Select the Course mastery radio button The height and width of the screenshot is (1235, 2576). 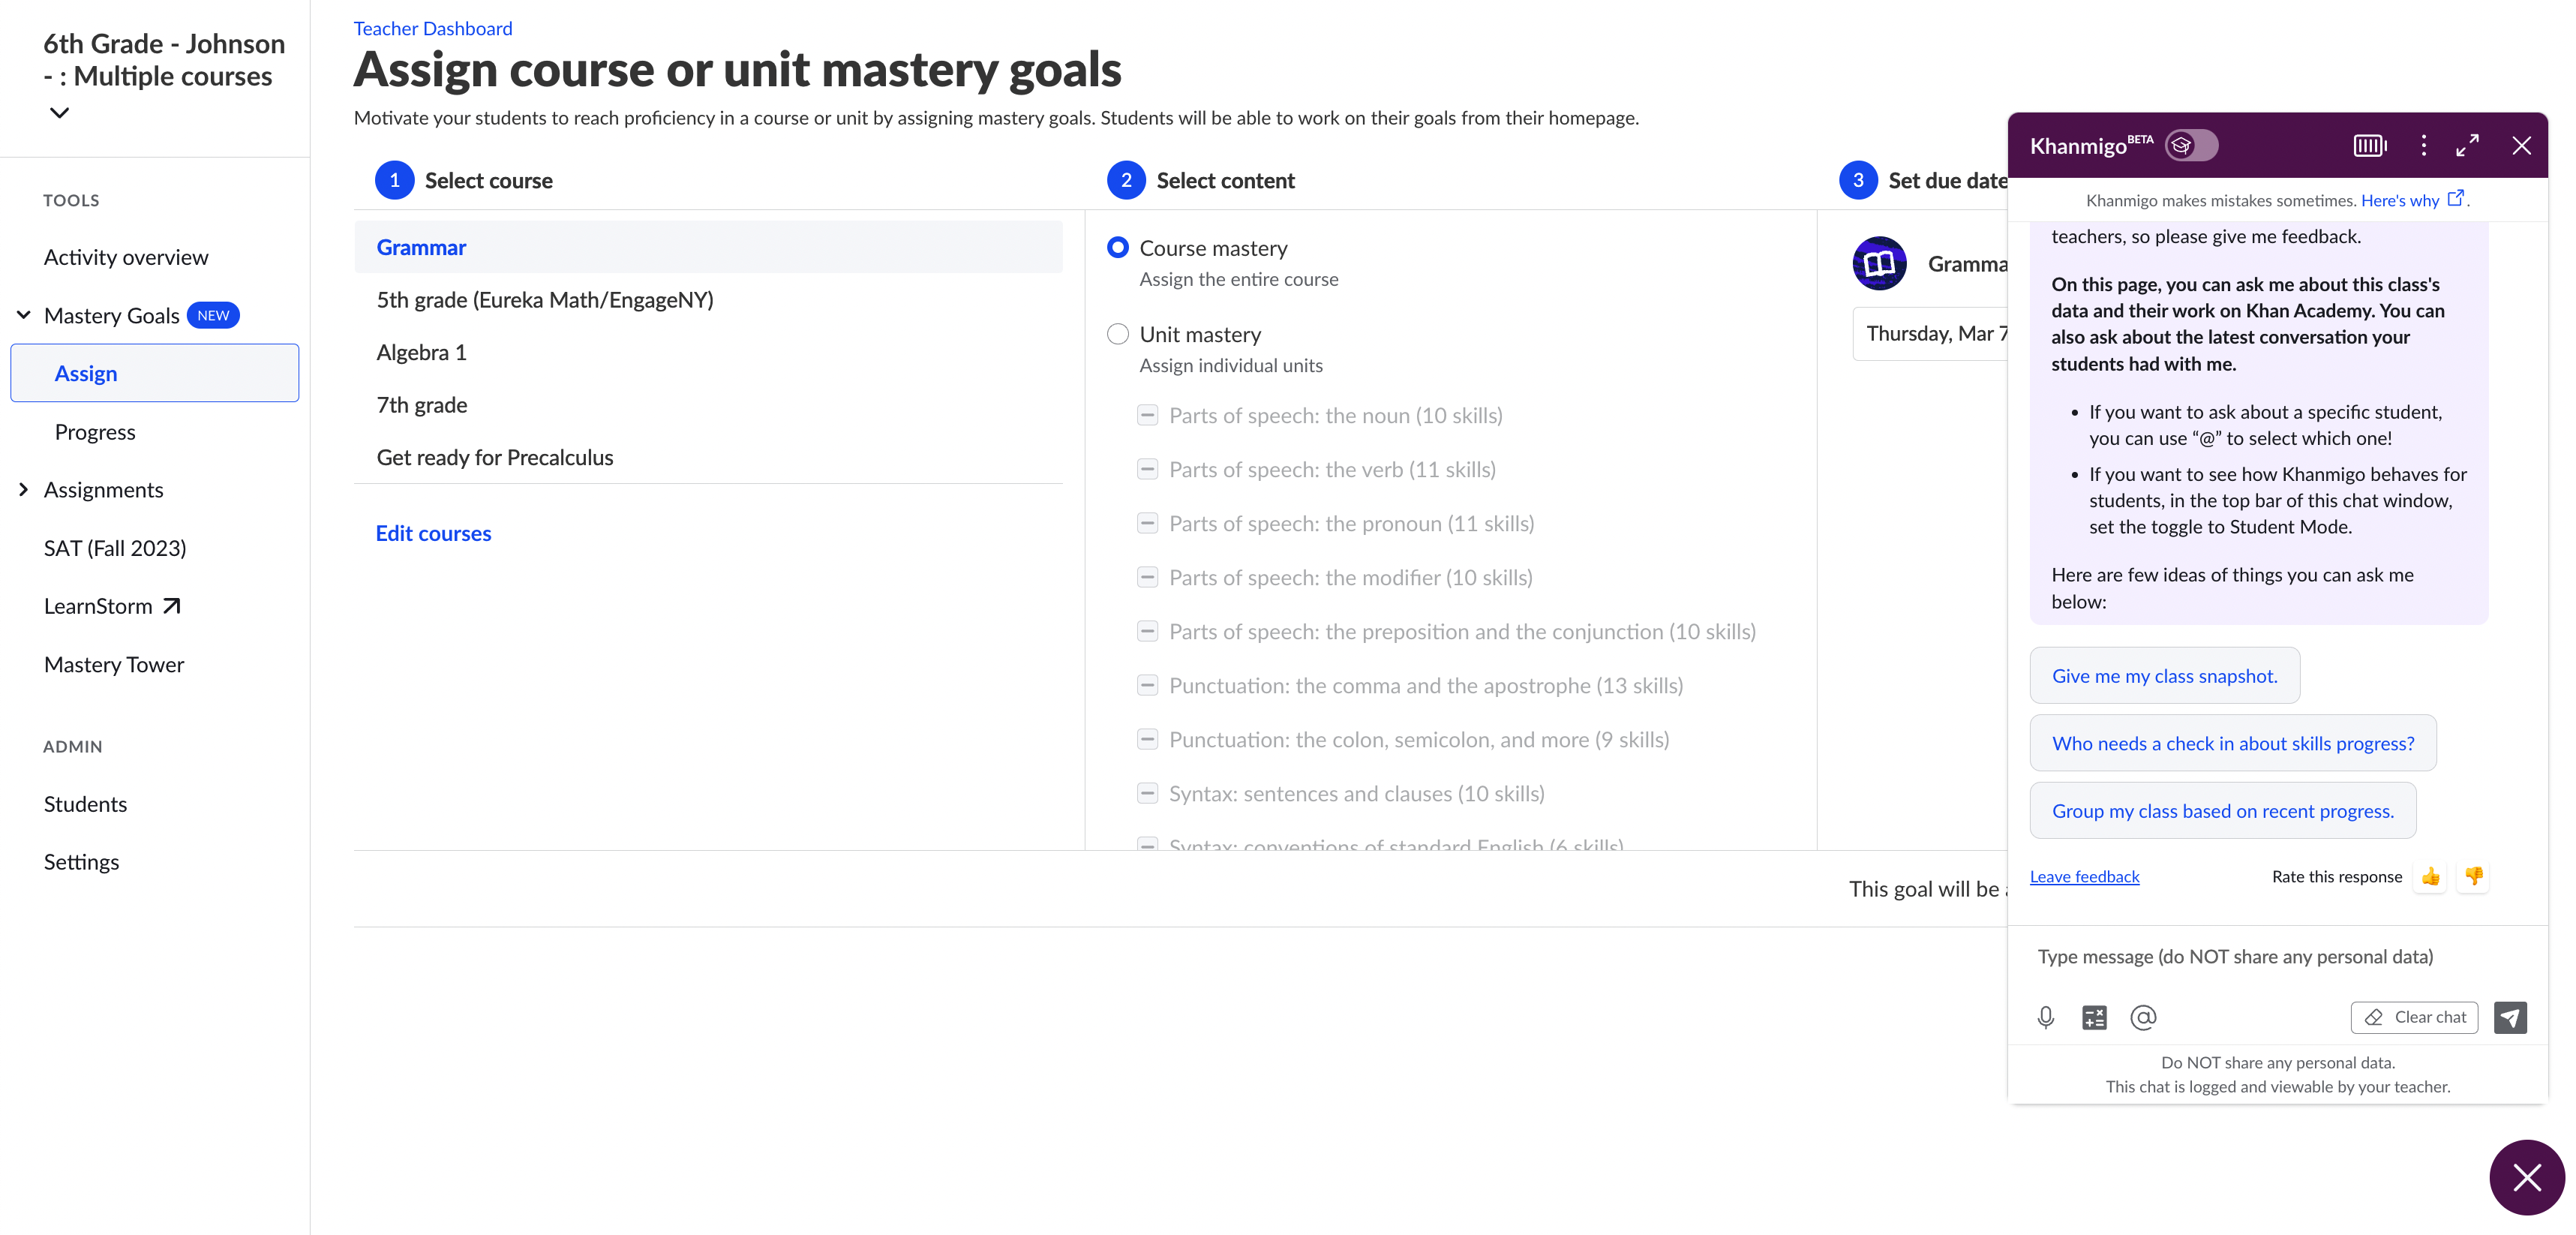1118,247
